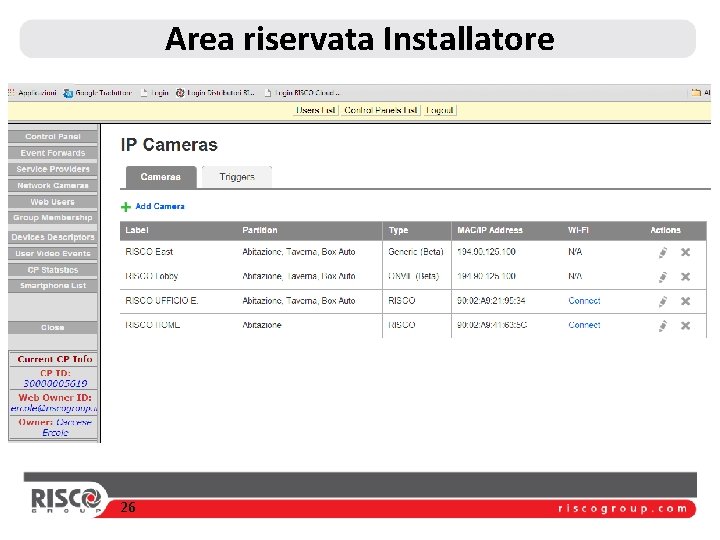Click the green plus Add Camera icon
The image size is (720, 540).
coord(125,207)
